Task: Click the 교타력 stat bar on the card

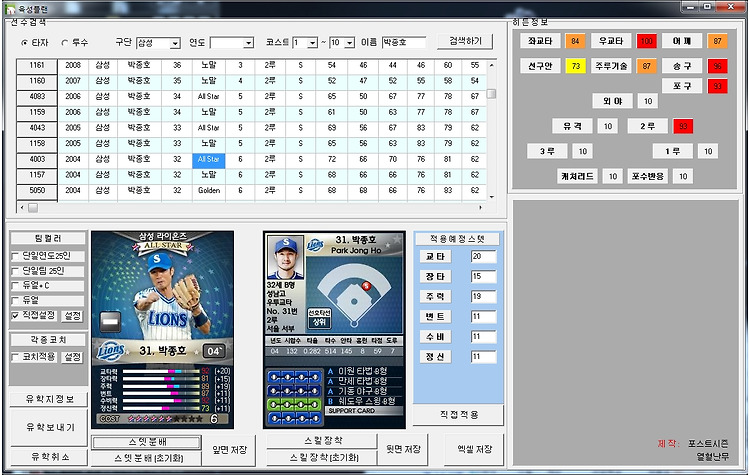Action: [x=162, y=371]
